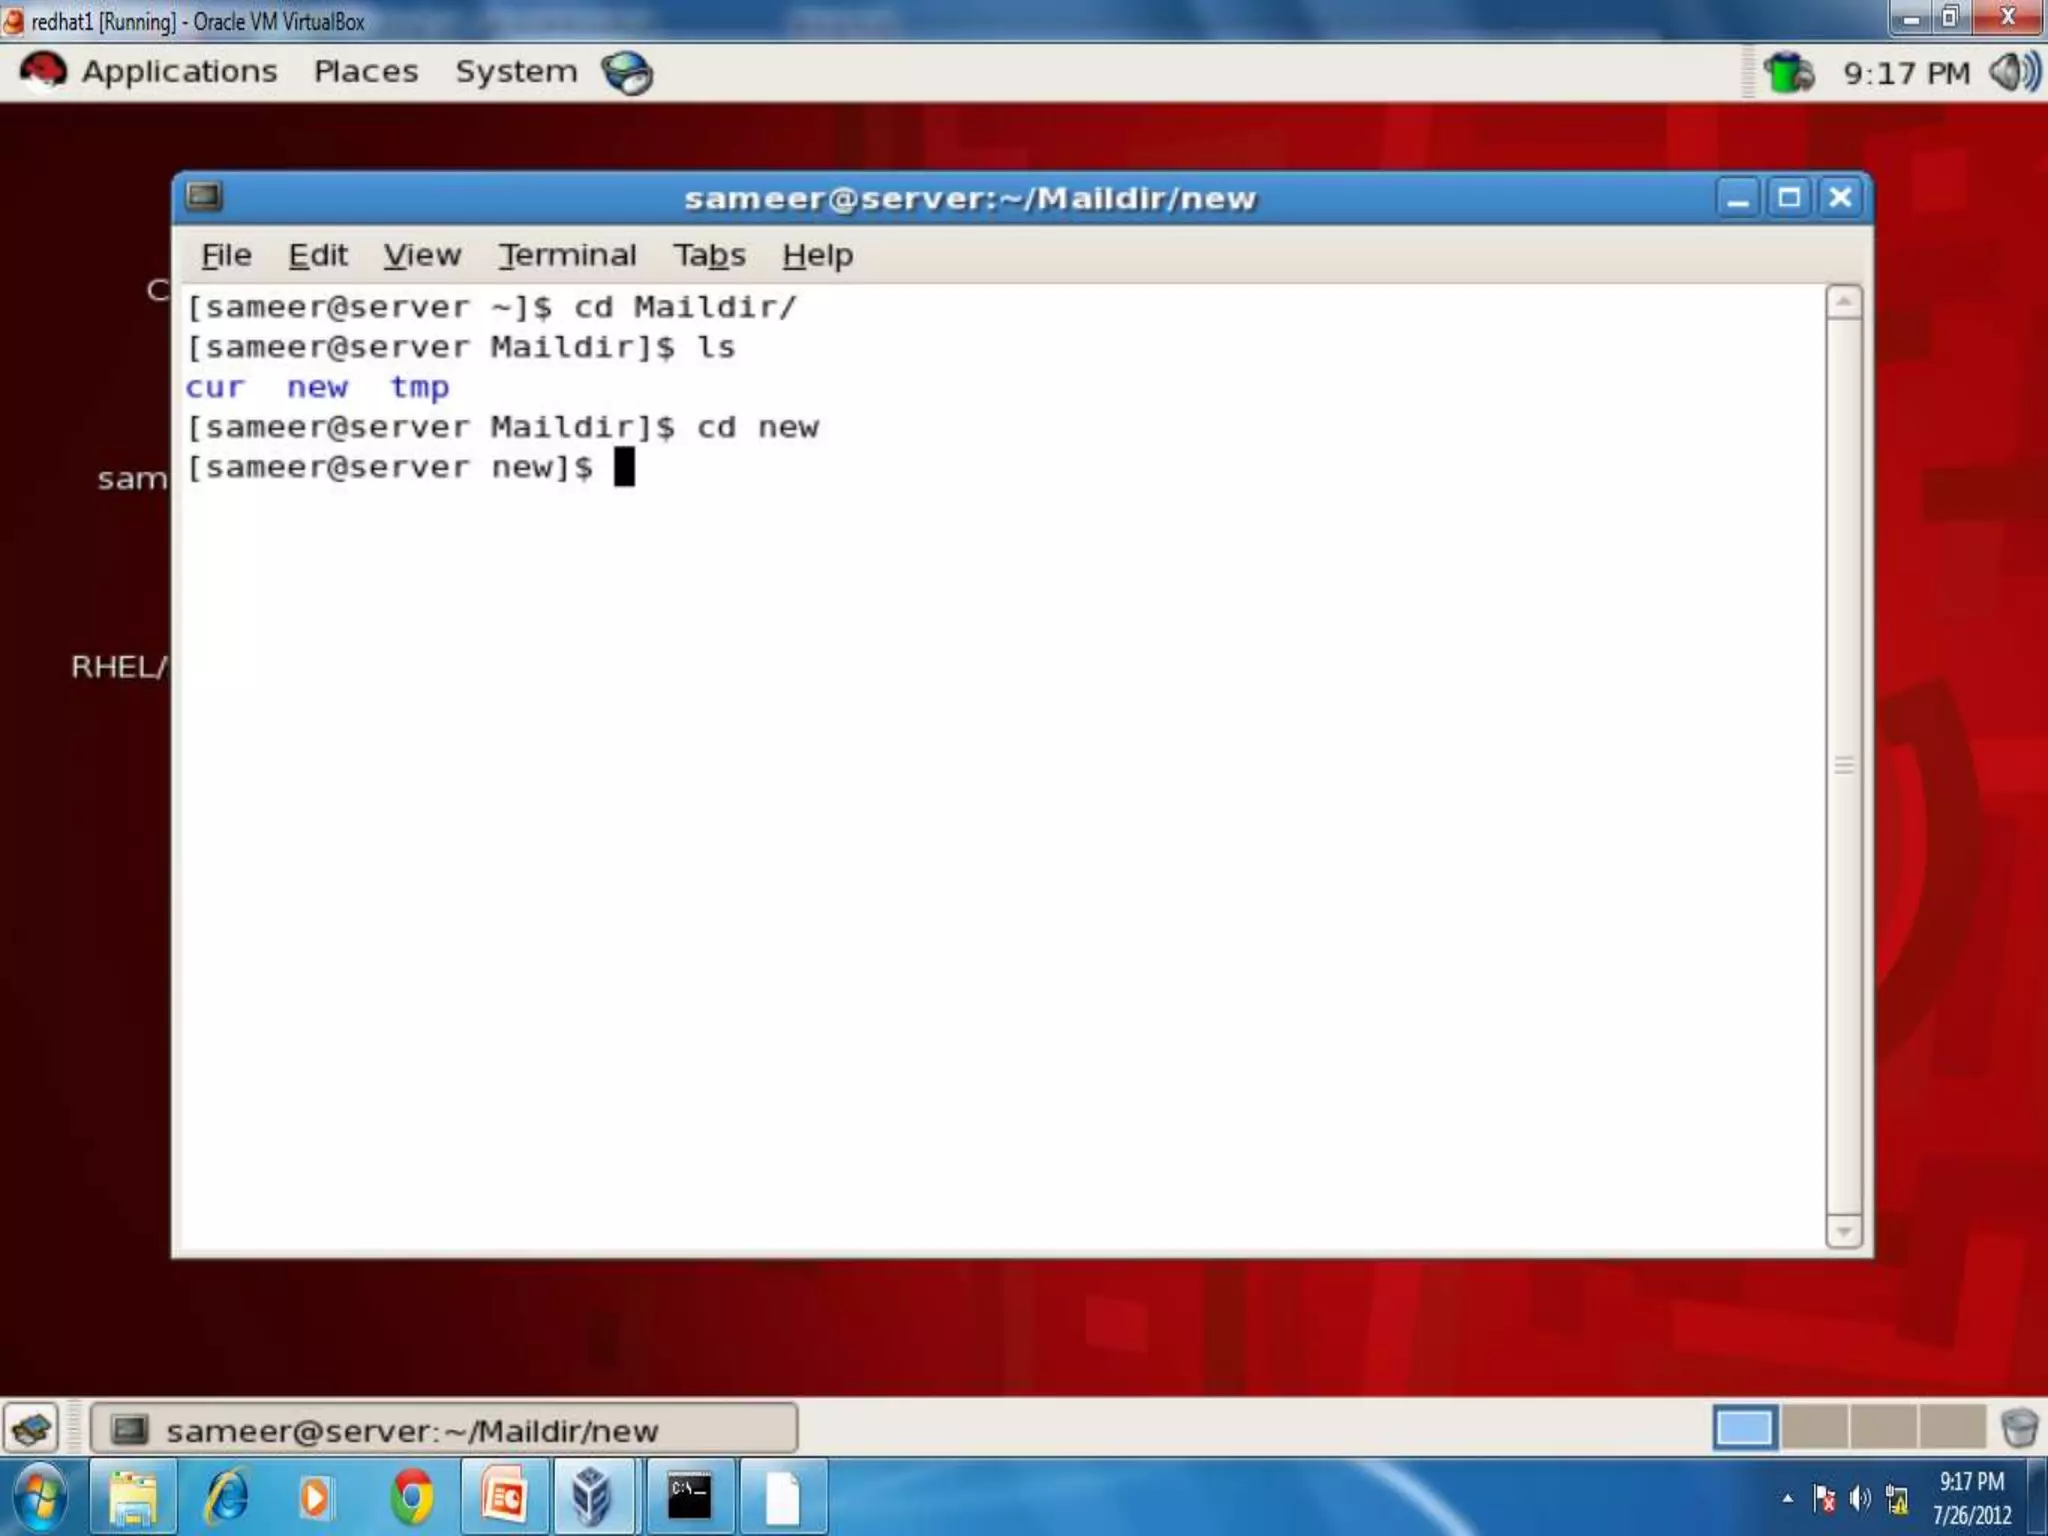This screenshot has width=2048, height=1536.
Task: Open the System dropdown menu
Action: (516, 72)
